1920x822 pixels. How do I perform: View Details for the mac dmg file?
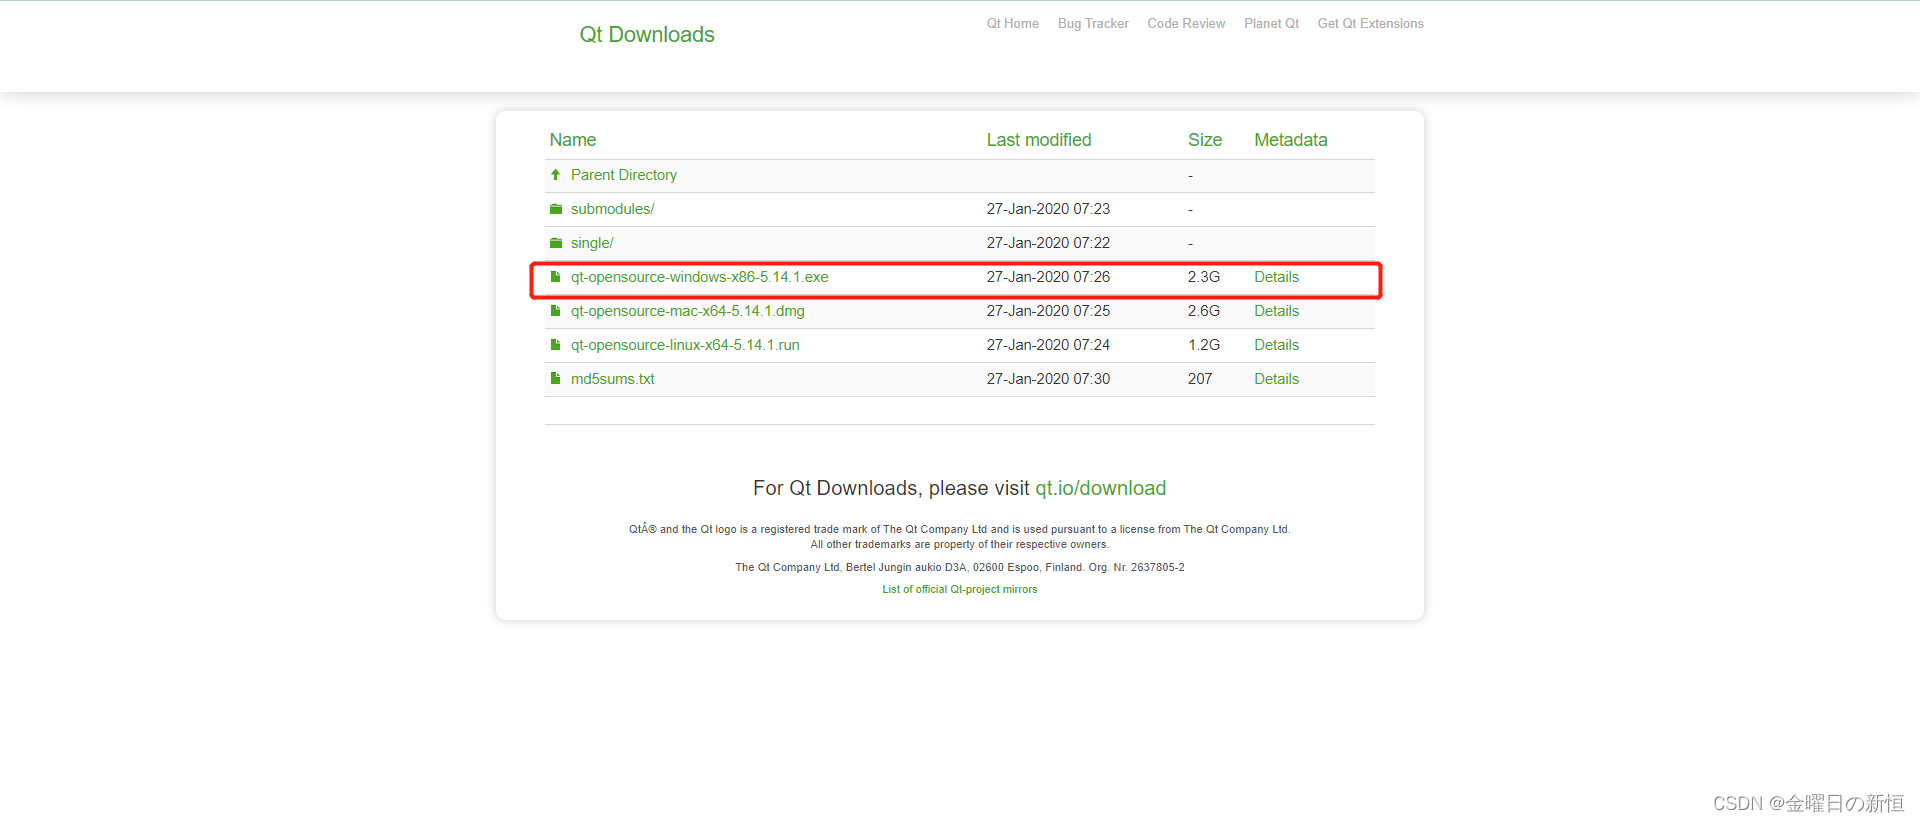coord(1276,311)
